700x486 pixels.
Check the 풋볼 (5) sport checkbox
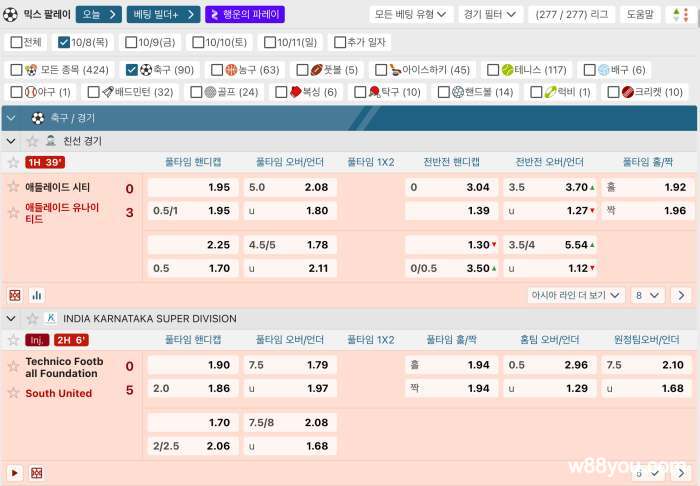[x=302, y=70]
